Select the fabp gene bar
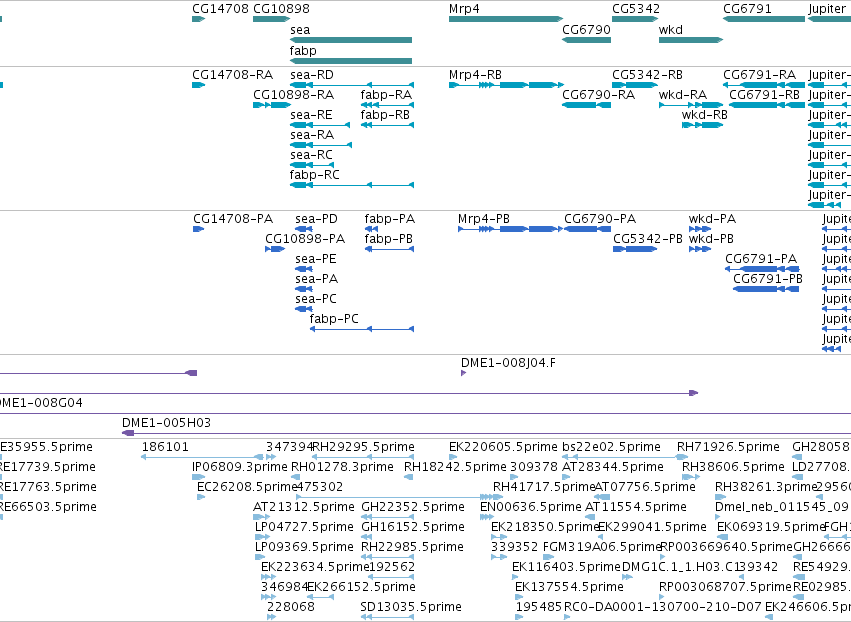Image resolution: width=851 pixels, height=622 pixels. click(x=351, y=61)
